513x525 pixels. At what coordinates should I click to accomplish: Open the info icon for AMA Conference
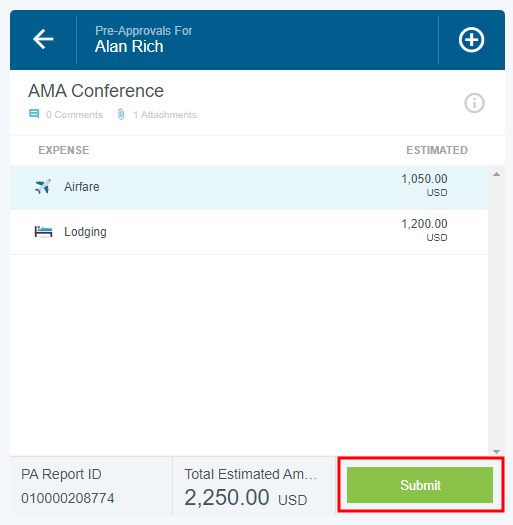coord(474,103)
